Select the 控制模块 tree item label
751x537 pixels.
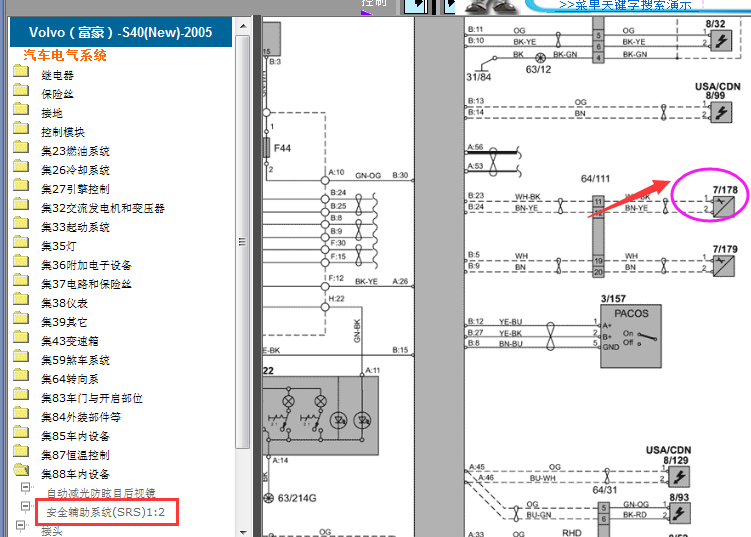(x=63, y=132)
